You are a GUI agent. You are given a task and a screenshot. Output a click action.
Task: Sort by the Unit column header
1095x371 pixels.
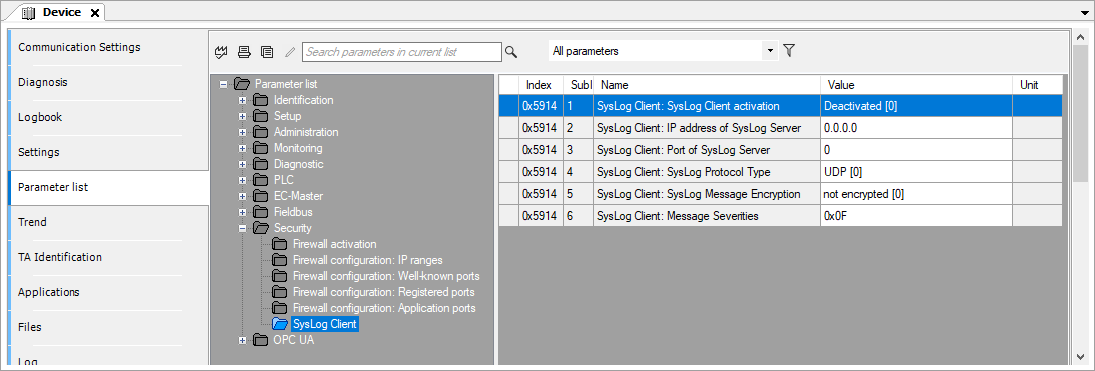1037,85
